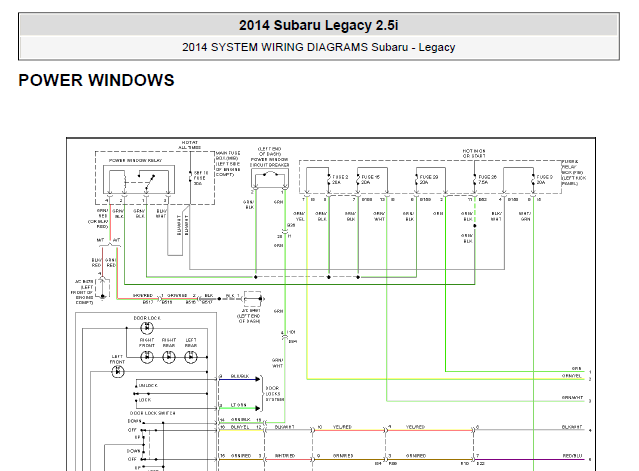The width and height of the screenshot is (639, 471).
Task: Click the "WHT/GRN" wire label
Action: coord(525,216)
